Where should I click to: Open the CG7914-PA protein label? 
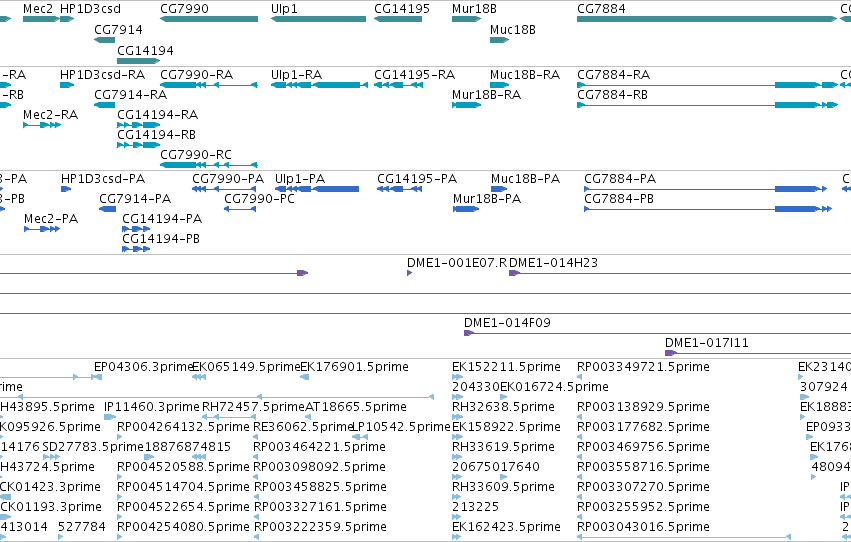click(x=135, y=199)
